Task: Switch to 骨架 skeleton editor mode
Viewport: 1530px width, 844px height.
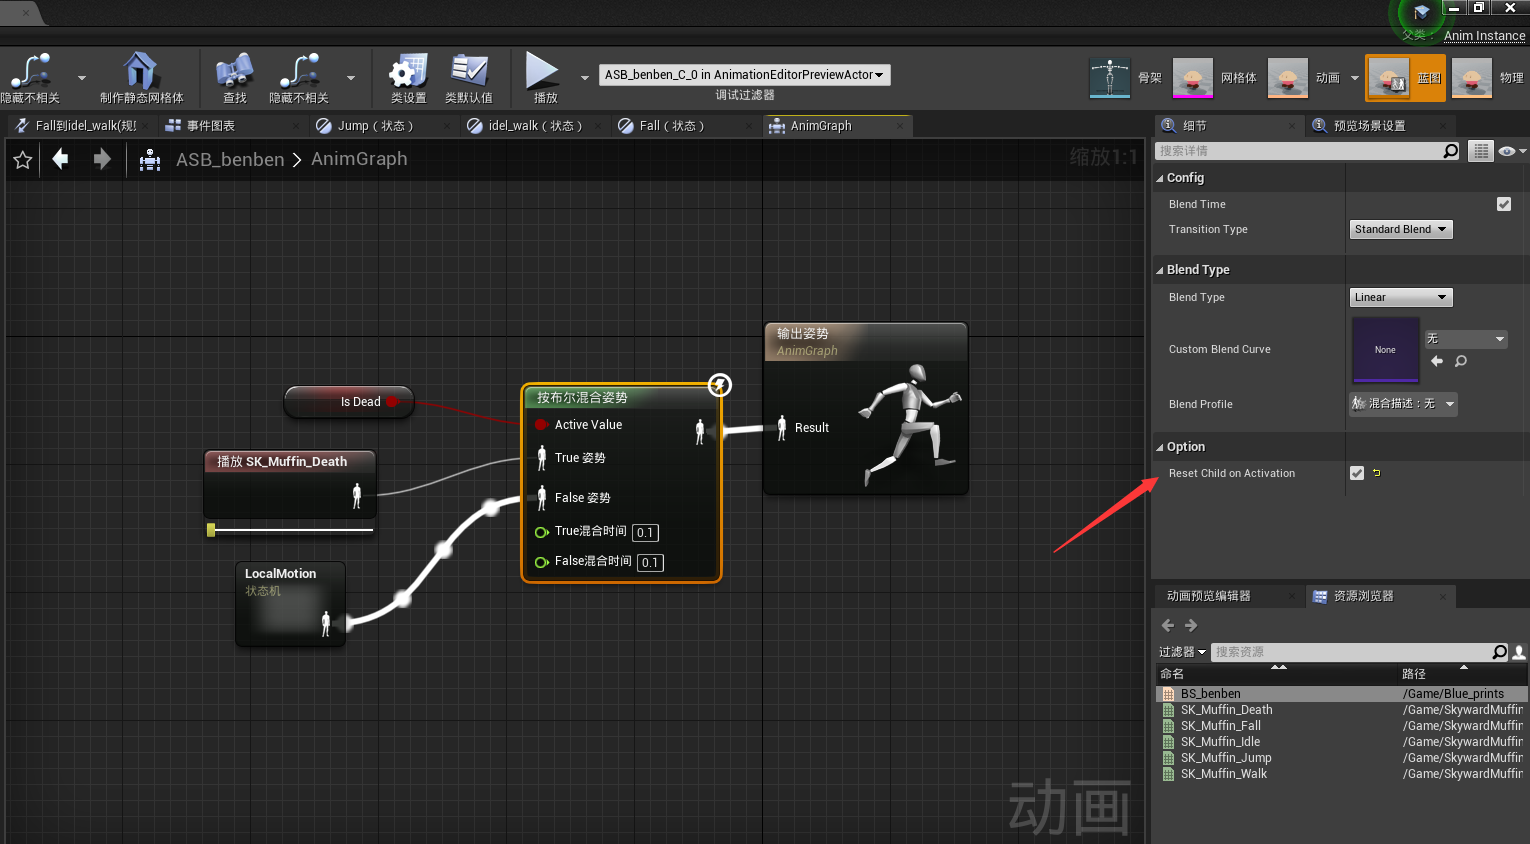Action: click(1110, 78)
